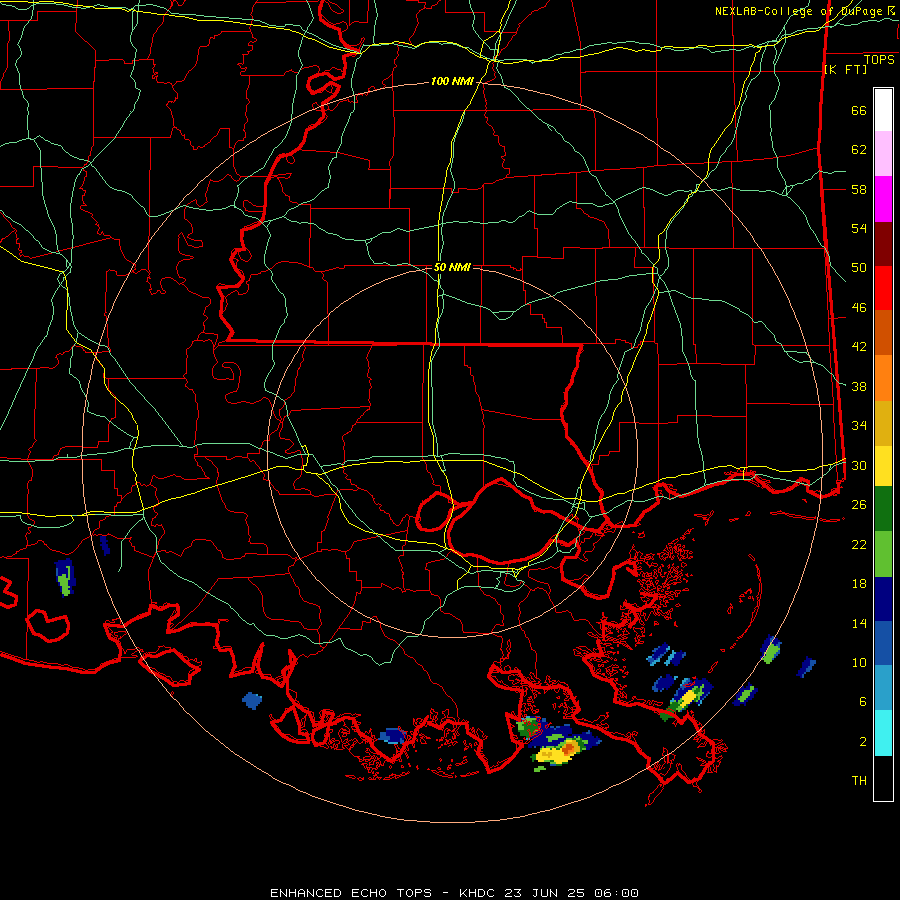Click the '50' legend value
900x900 pixels.
click(x=859, y=268)
